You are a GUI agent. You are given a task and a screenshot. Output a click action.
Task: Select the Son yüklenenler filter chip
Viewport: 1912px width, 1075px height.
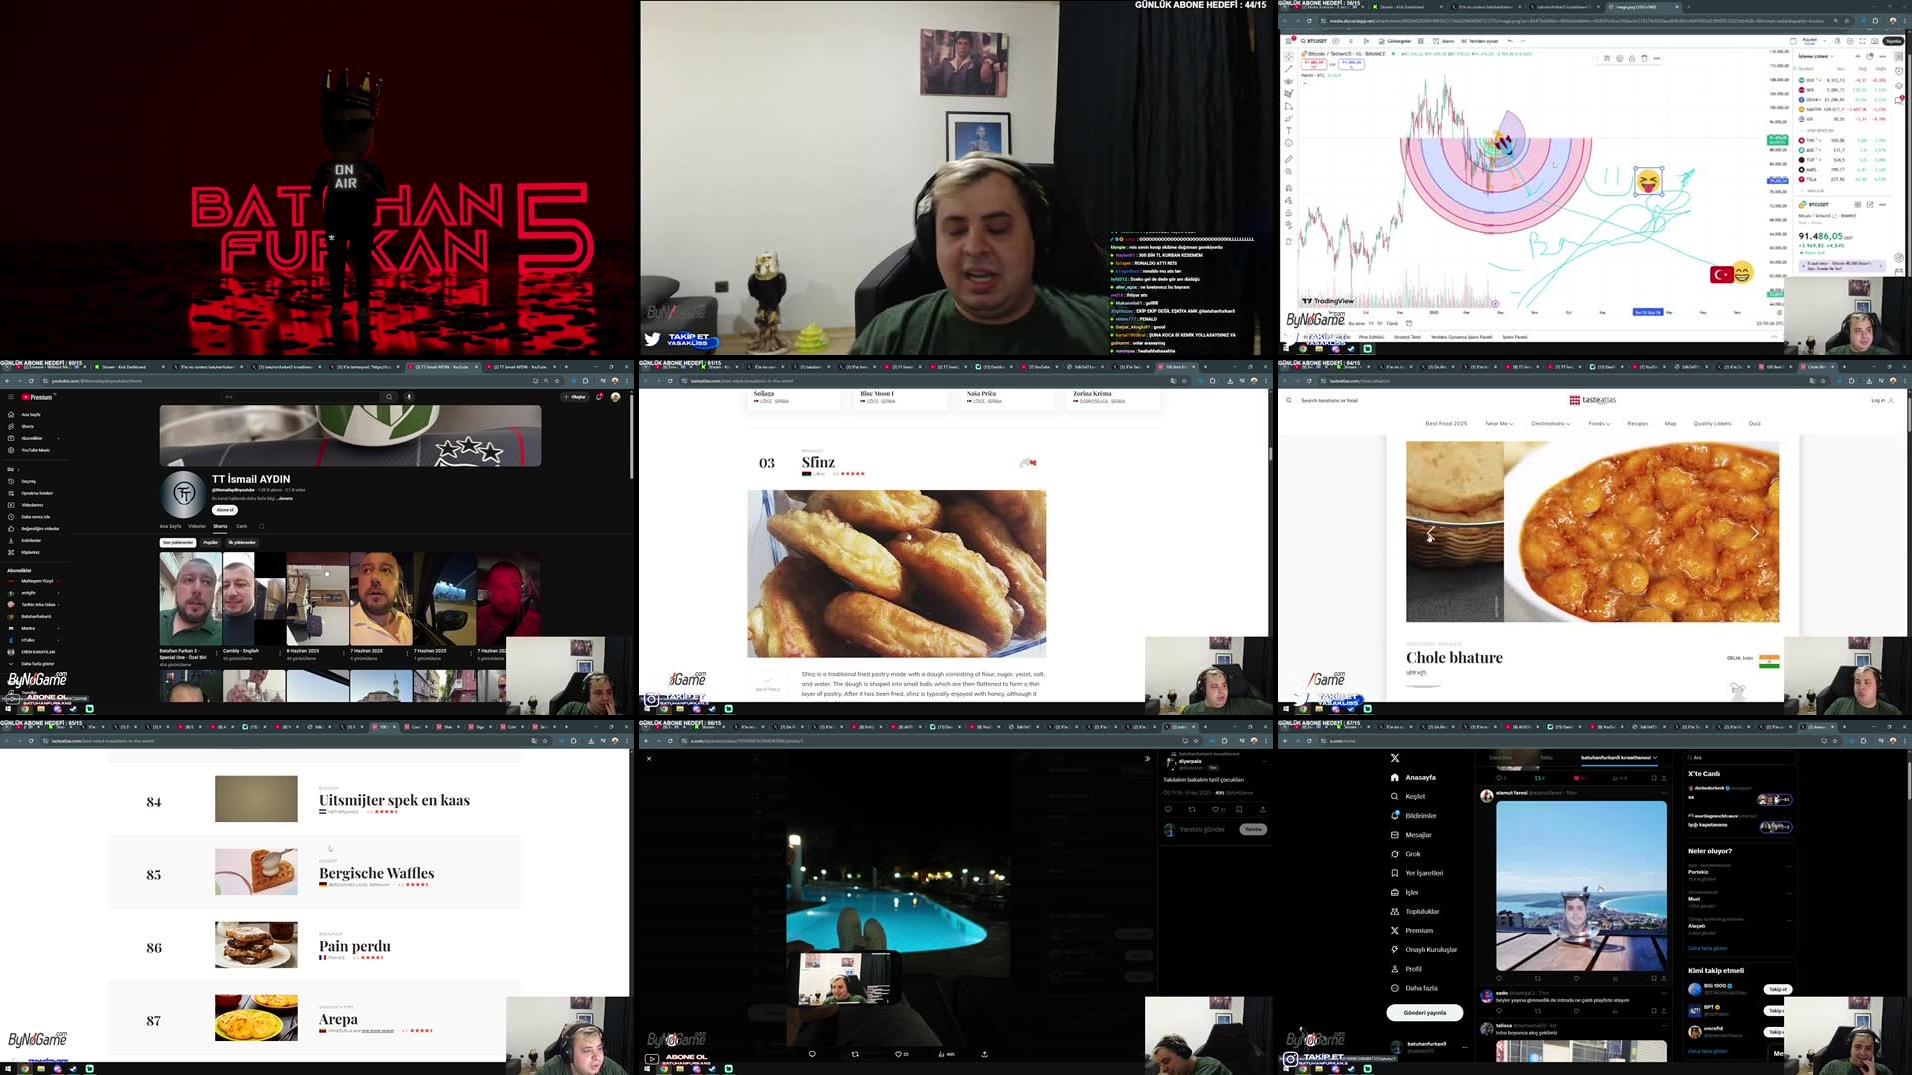(178, 542)
